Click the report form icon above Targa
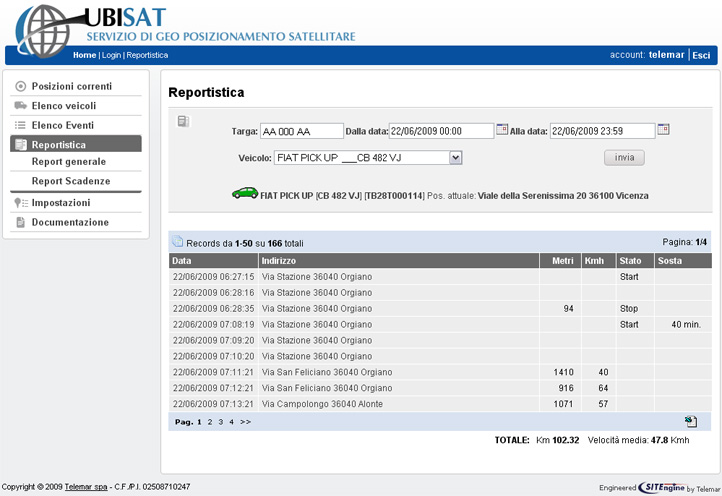 click(183, 121)
